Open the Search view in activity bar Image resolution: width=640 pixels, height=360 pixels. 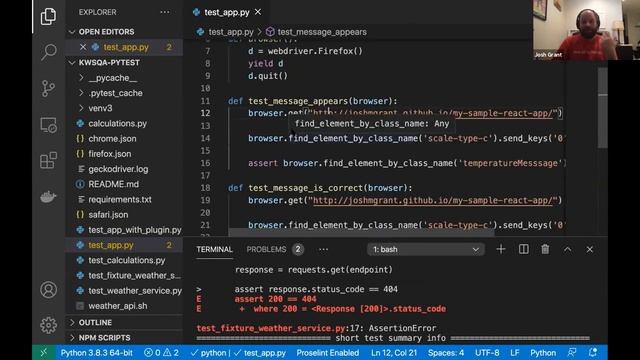point(48,52)
